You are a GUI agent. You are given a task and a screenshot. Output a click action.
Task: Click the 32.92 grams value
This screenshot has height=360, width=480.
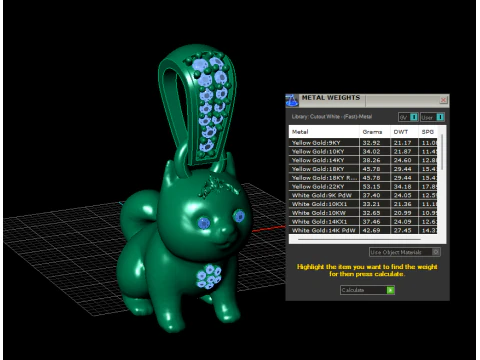[x=371, y=143]
